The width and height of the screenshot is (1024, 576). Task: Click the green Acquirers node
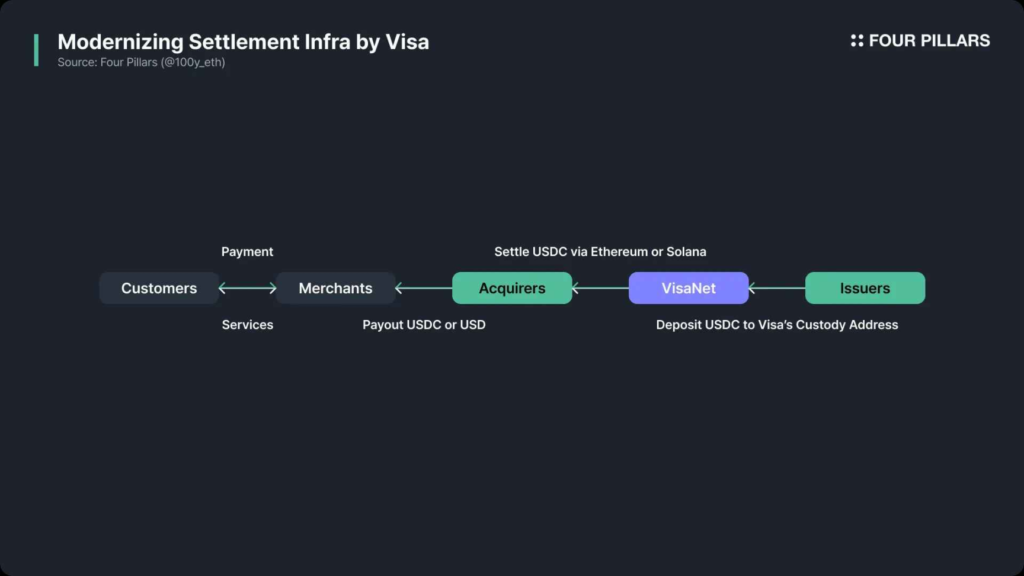(x=512, y=288)
